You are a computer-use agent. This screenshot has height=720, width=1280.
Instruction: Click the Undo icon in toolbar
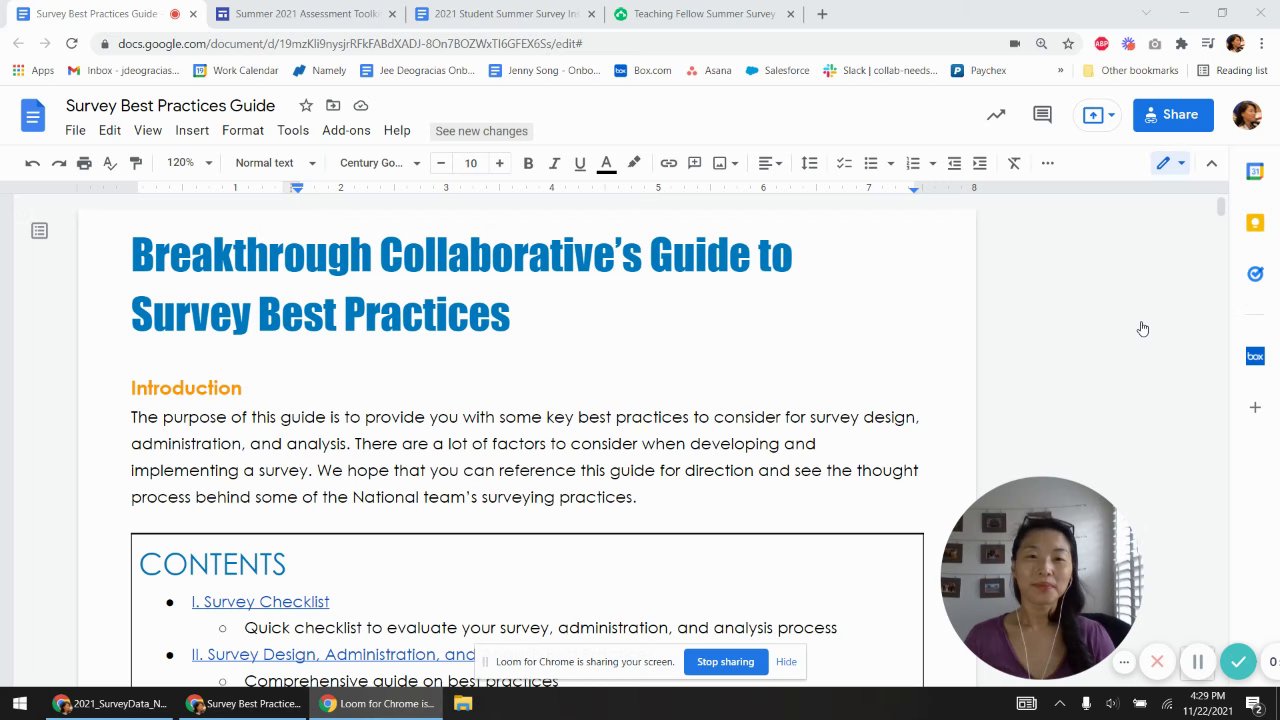click(32, 163)
